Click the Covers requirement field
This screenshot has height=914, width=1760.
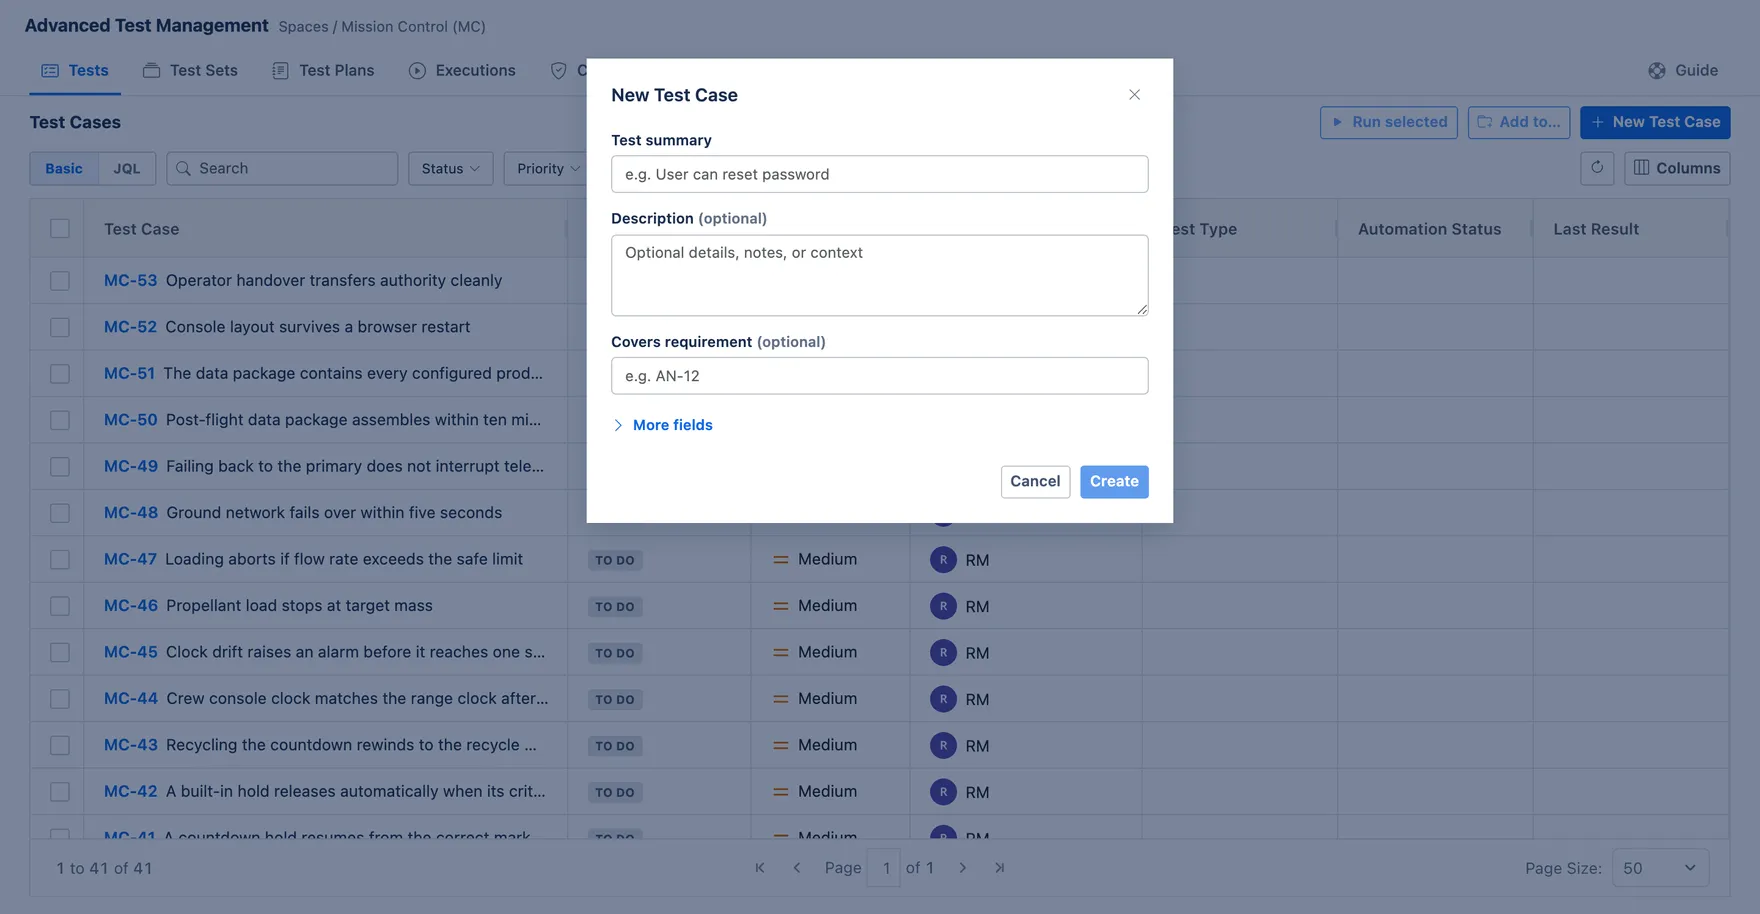[879, 376]
